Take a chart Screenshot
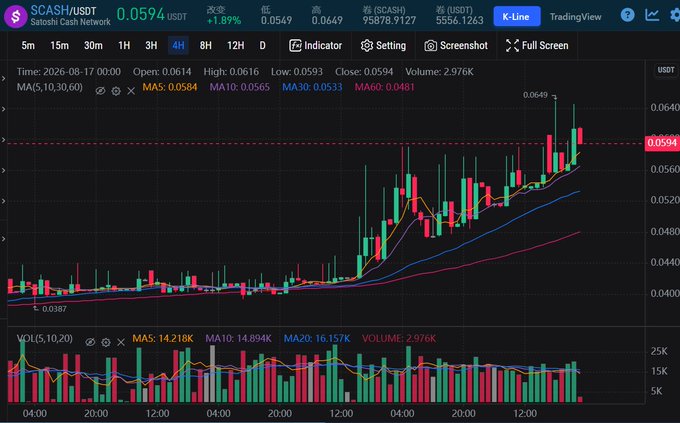The height and width of the screenshot is (423, 680). coord(456,45)
